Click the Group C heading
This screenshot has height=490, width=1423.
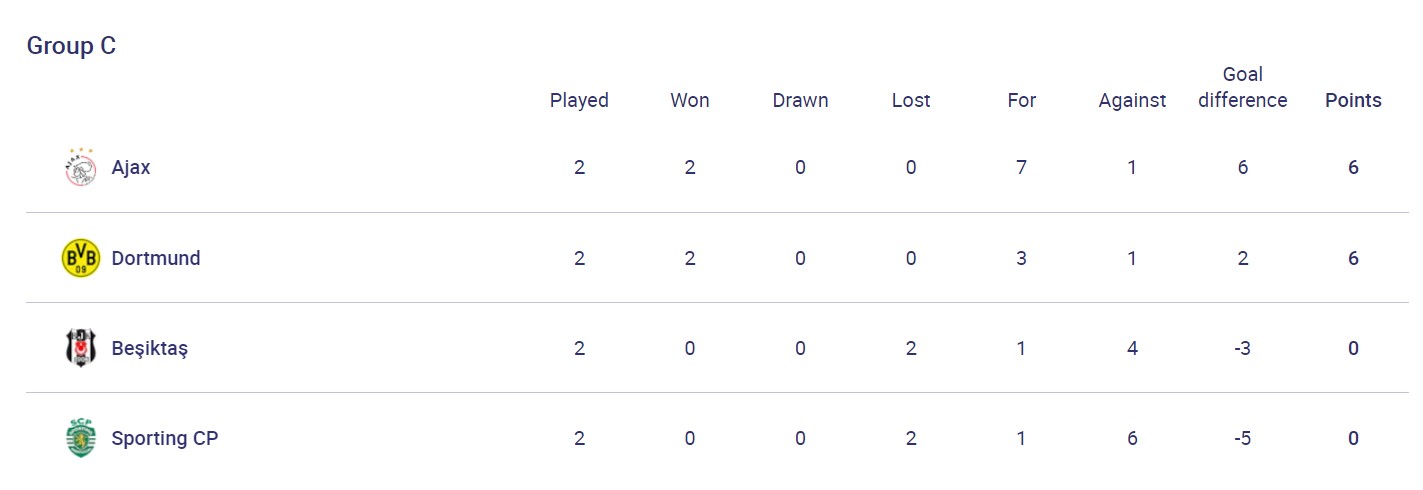pos(71,46)
